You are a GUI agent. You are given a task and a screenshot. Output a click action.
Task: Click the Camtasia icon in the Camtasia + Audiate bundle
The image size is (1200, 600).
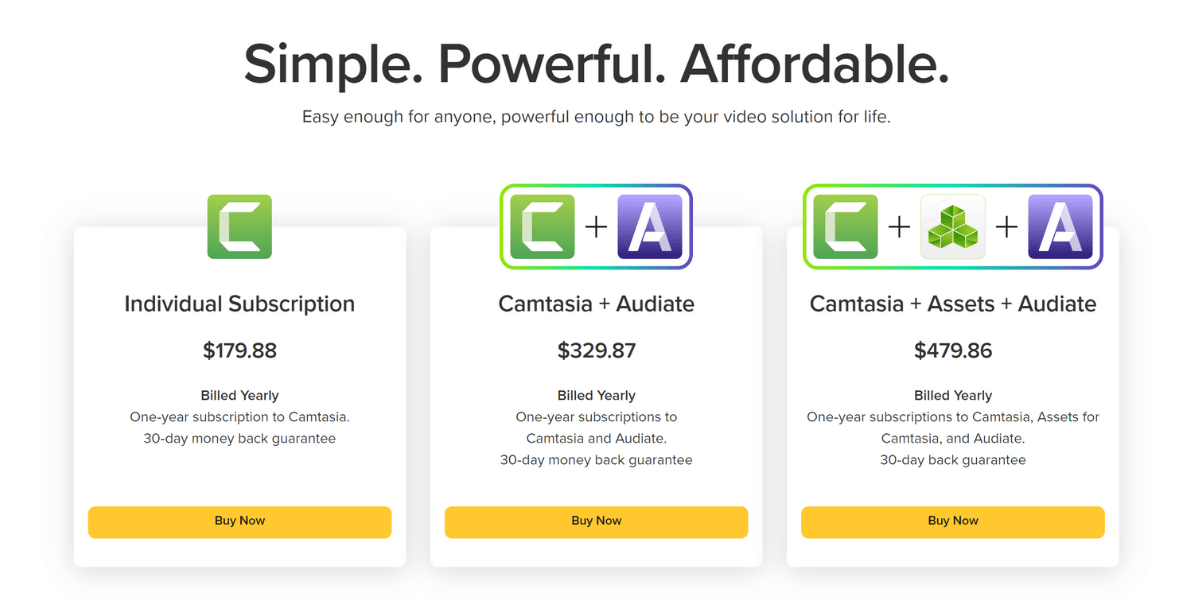point(543,227)
